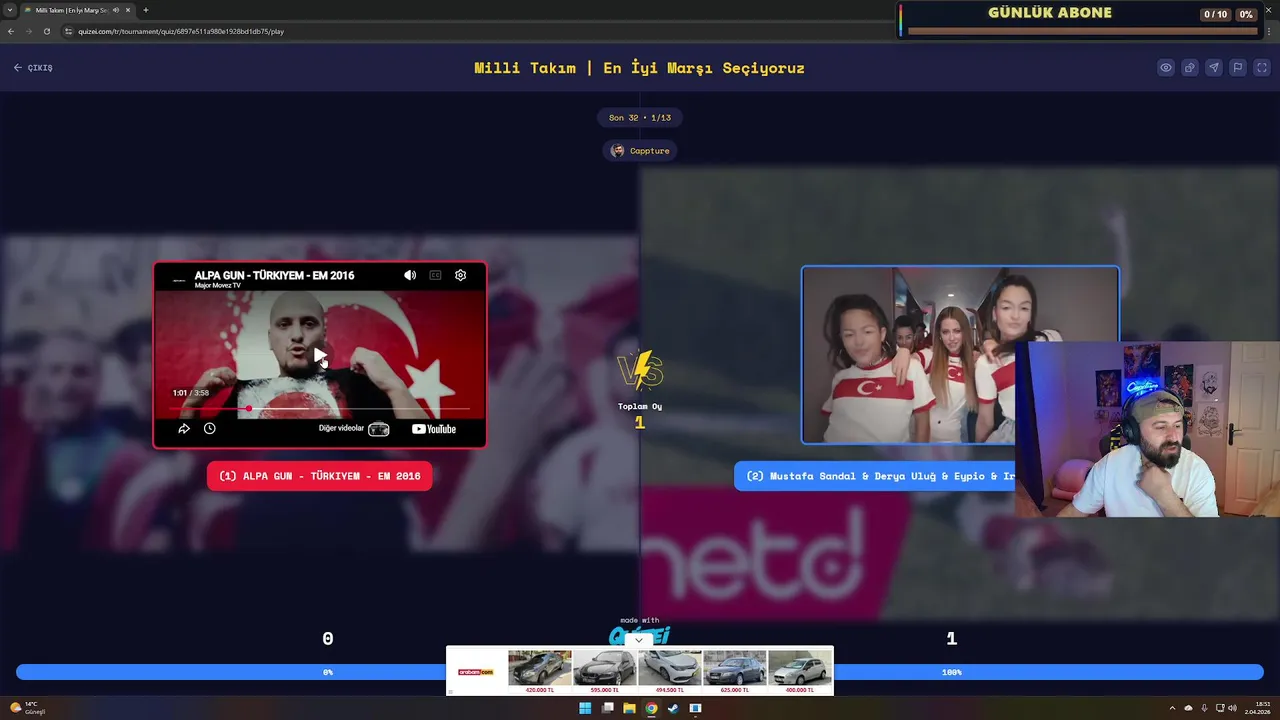This screenshot has height=720, width=1280.
Task: Open the clock showing 18:51
Action: point(1257,708)
